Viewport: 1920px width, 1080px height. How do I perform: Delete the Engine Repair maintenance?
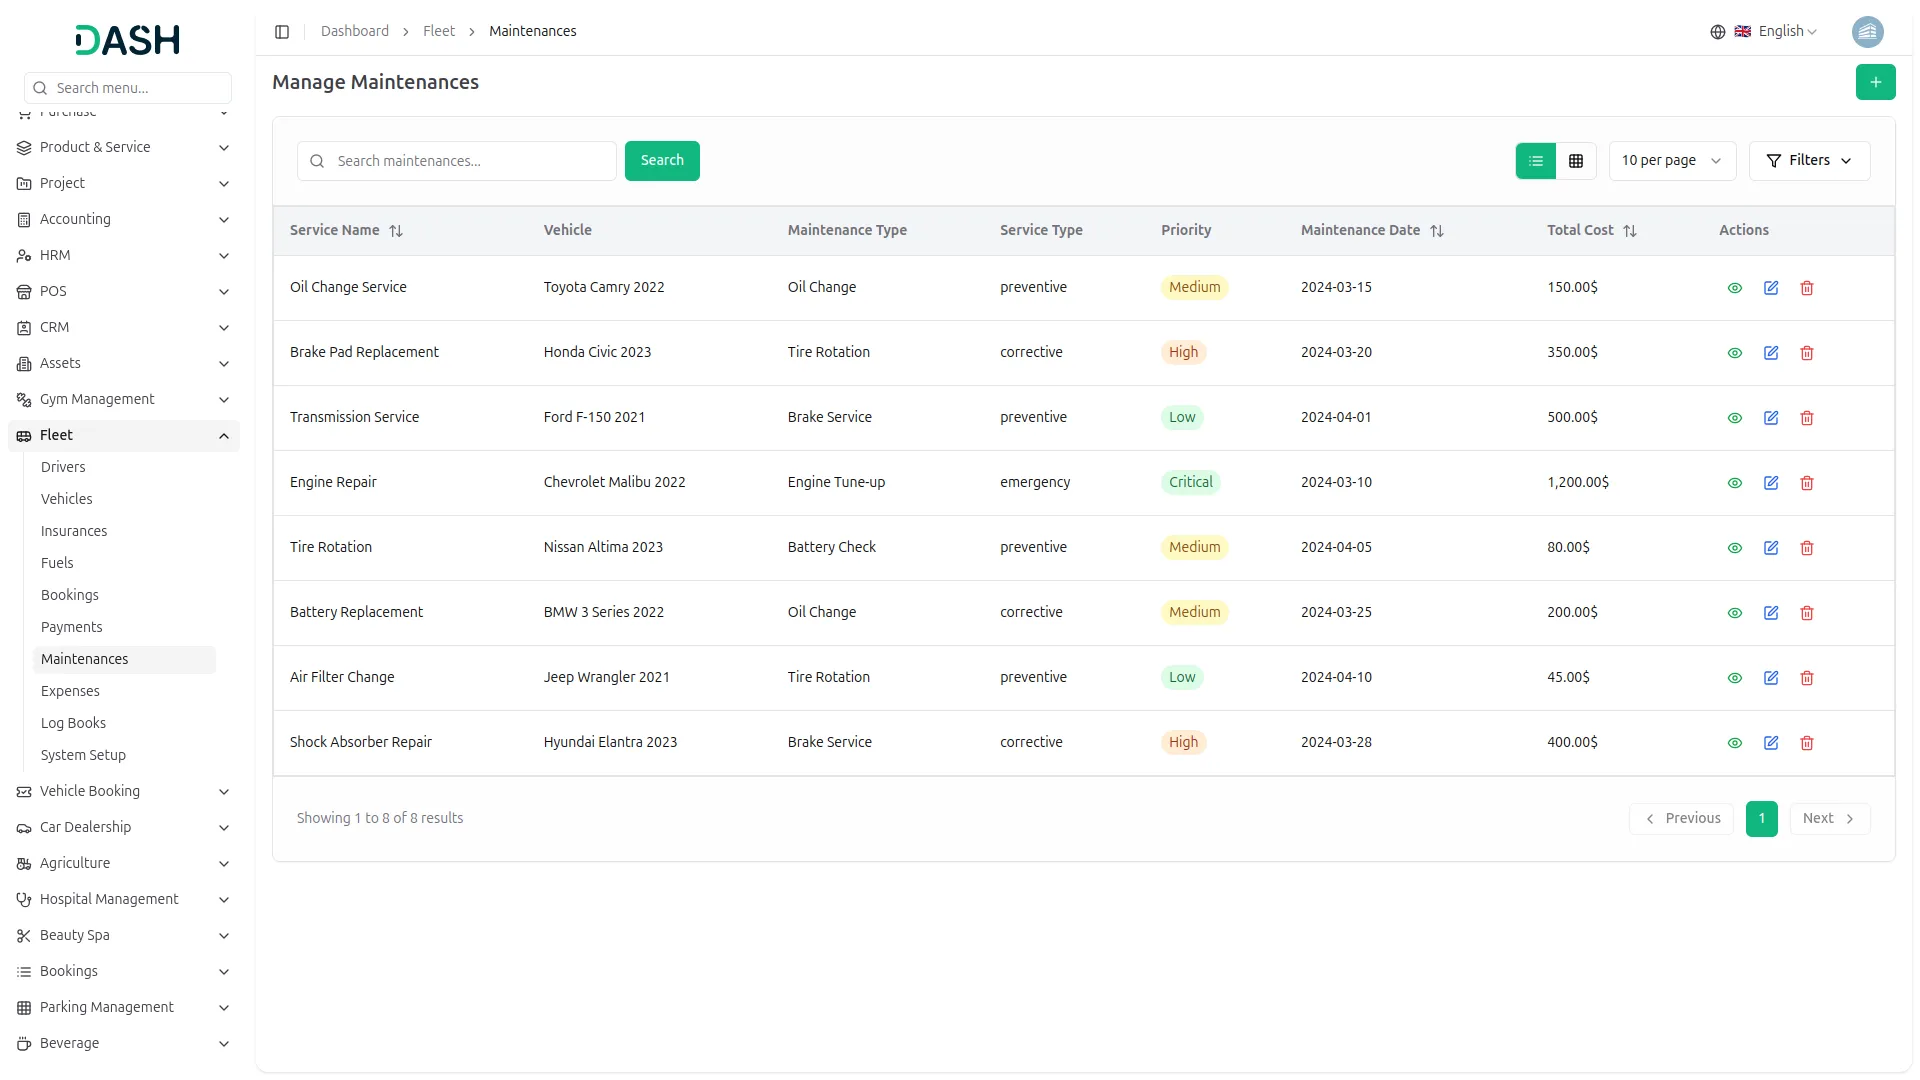tap(1807, 483)
